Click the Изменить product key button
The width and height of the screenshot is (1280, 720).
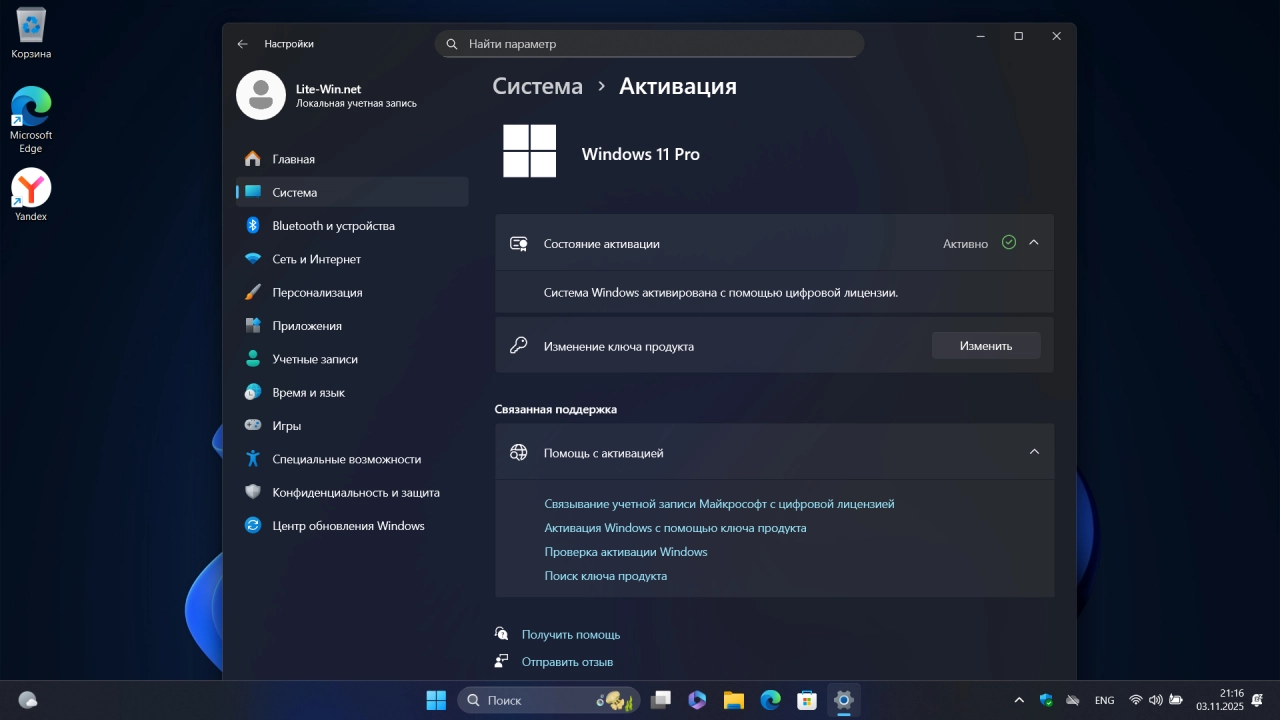pos(986,346)
